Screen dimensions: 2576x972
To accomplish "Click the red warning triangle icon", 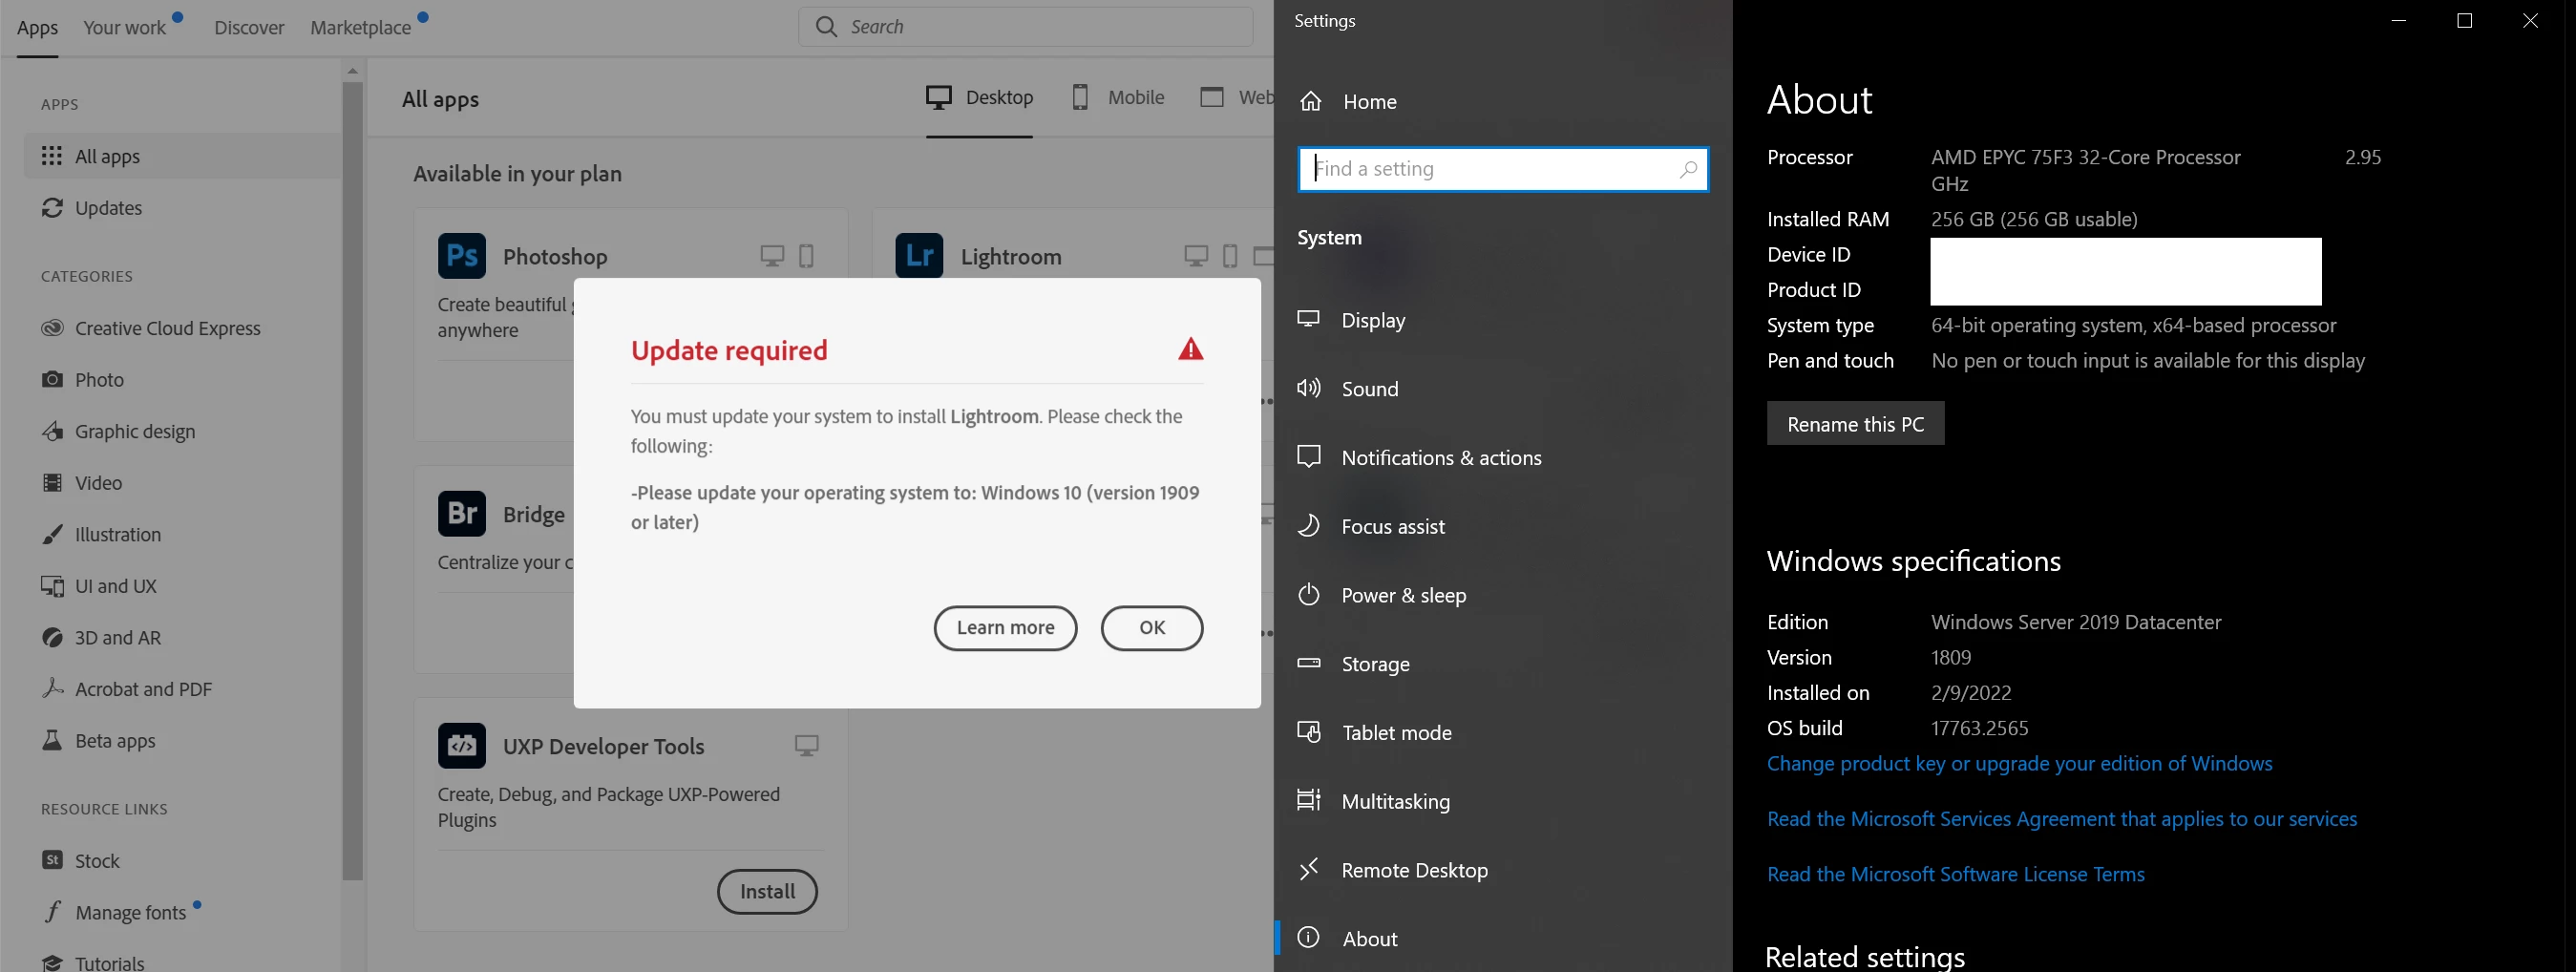I will [x=1190, y=349].
